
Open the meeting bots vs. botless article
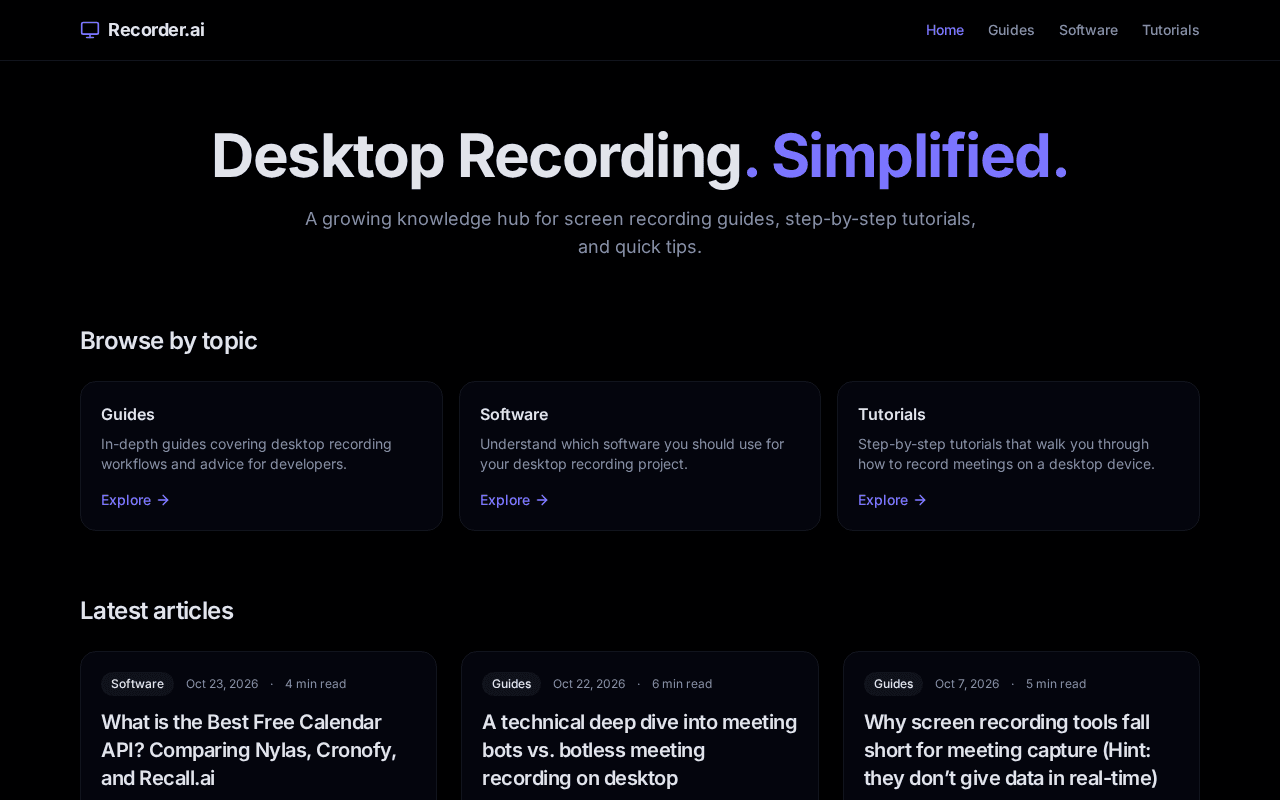point(639,750)
